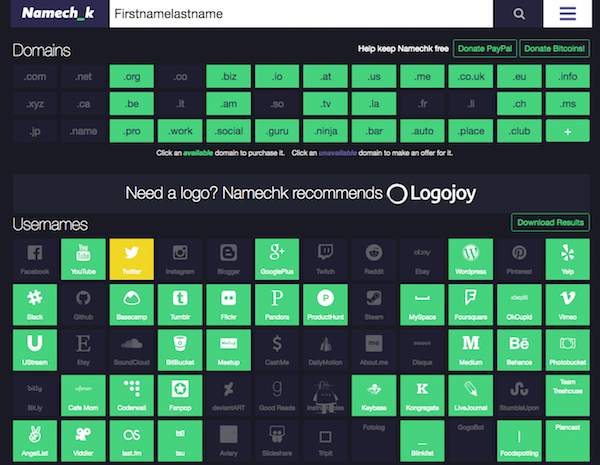
Task: Click the Keybase username tile
Action: (x=374, y=396)
